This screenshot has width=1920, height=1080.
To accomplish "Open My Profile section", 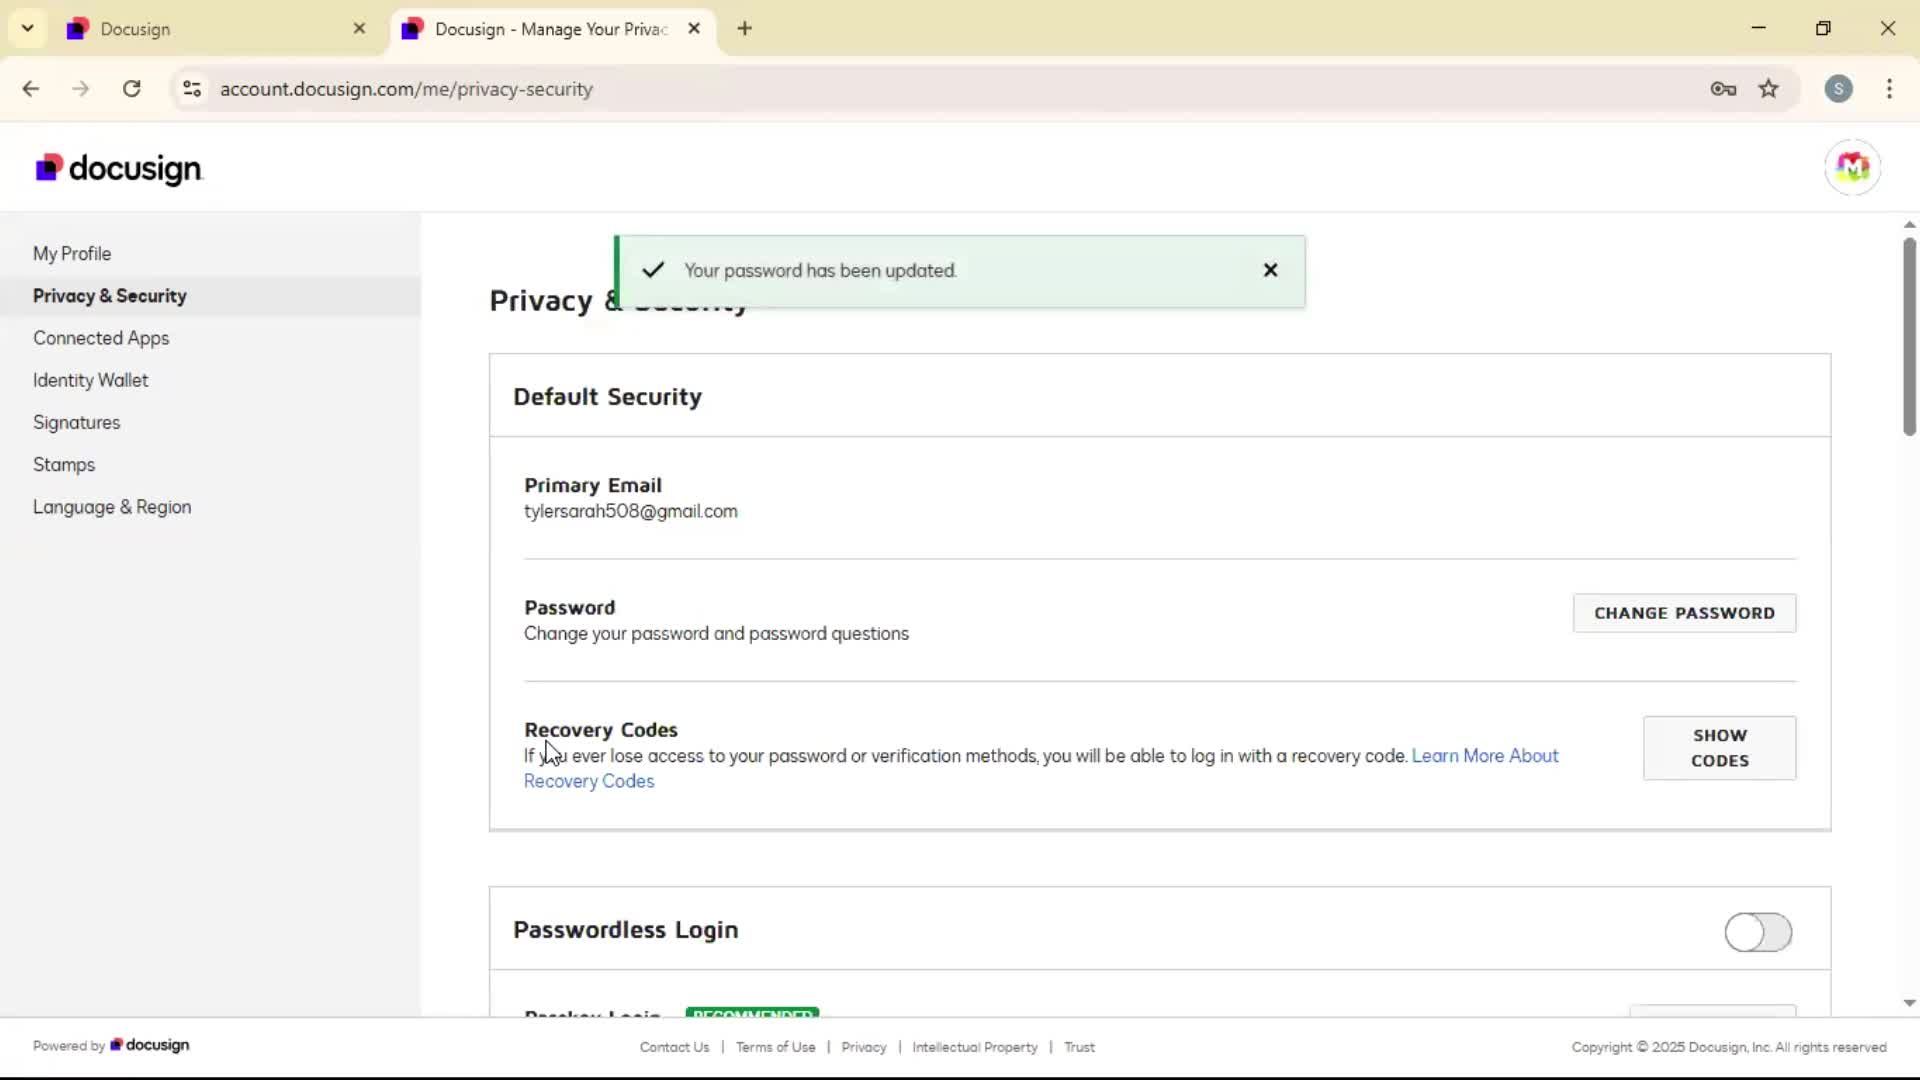I will [x=72, y=254].
